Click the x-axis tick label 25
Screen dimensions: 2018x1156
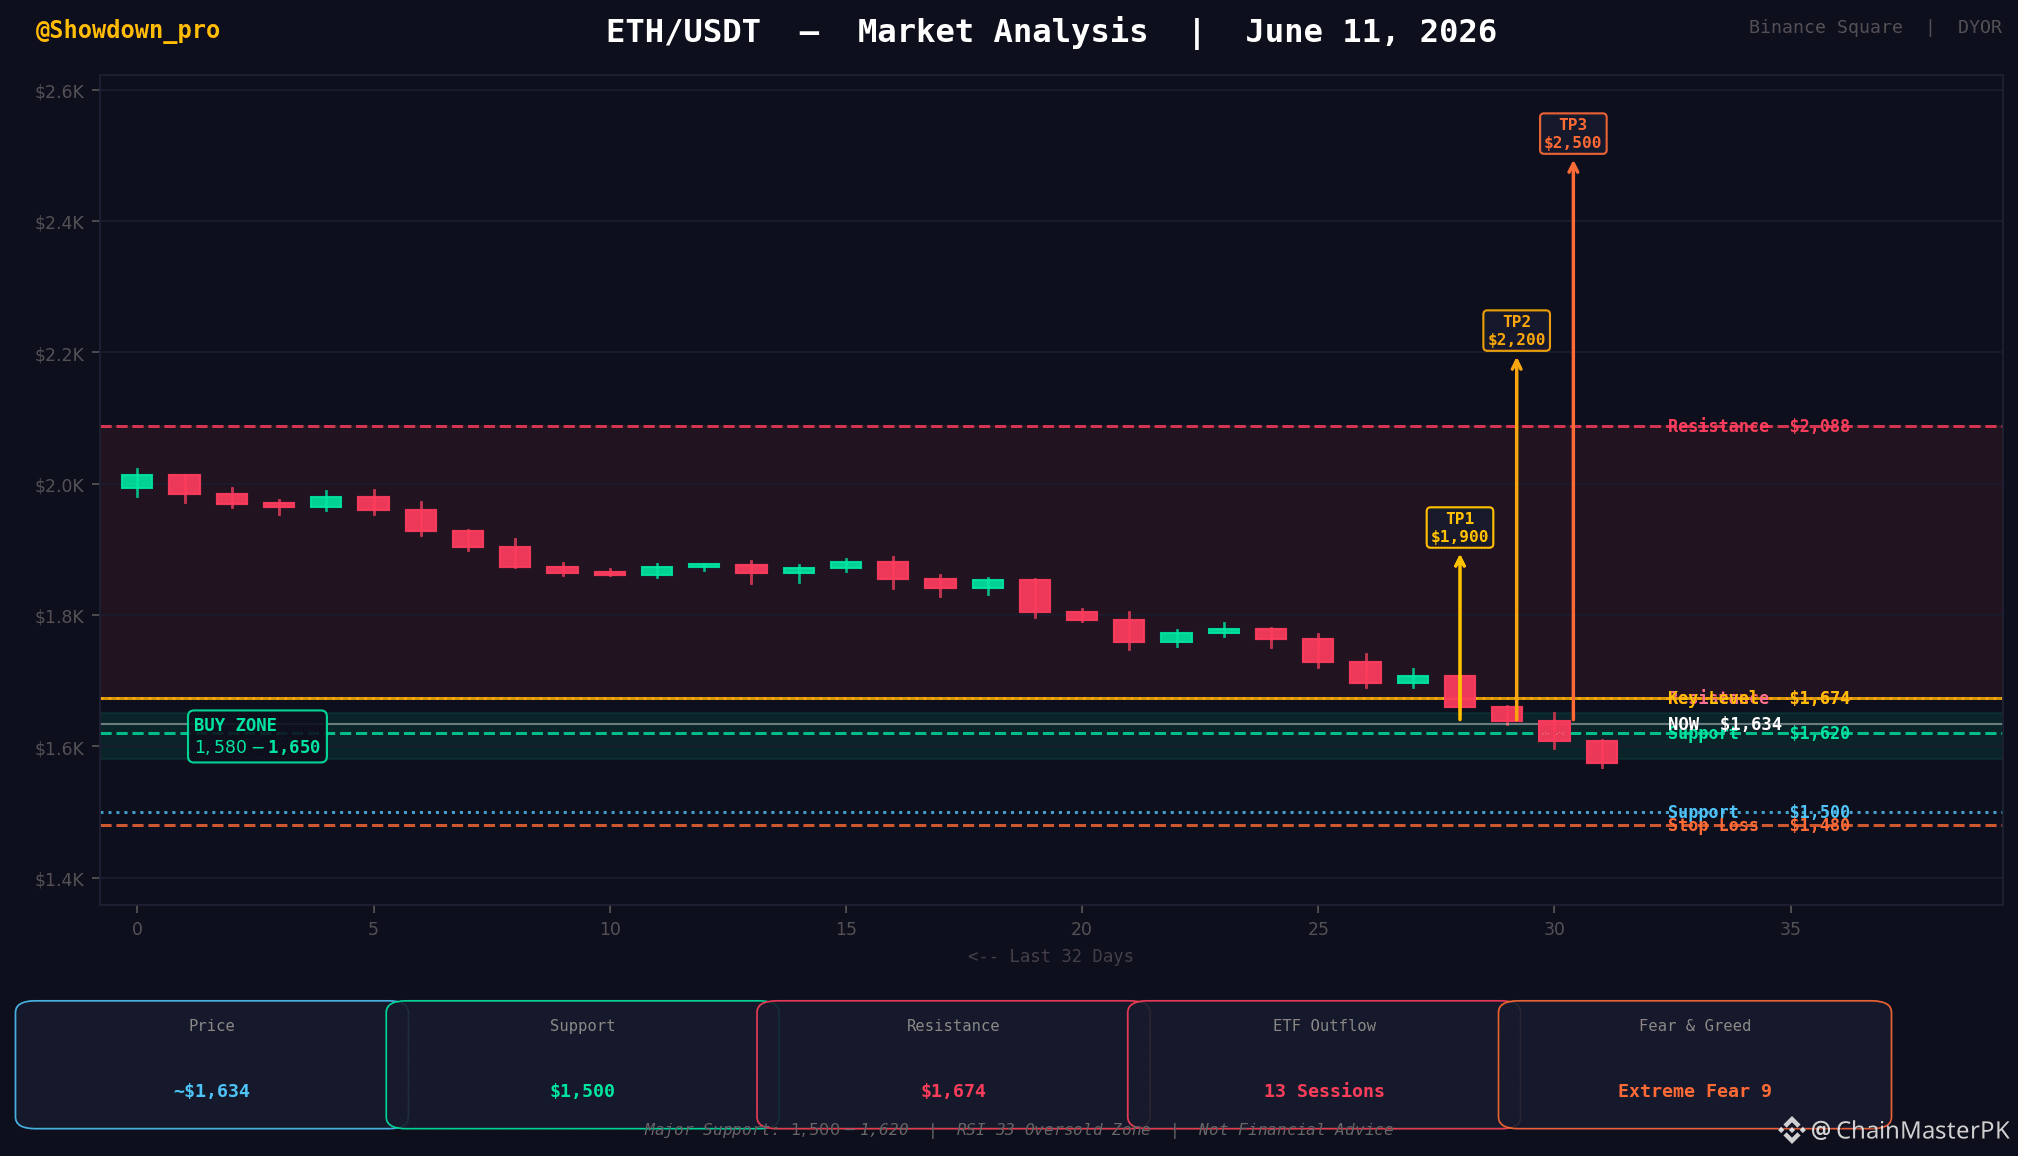coord(1318,929)
